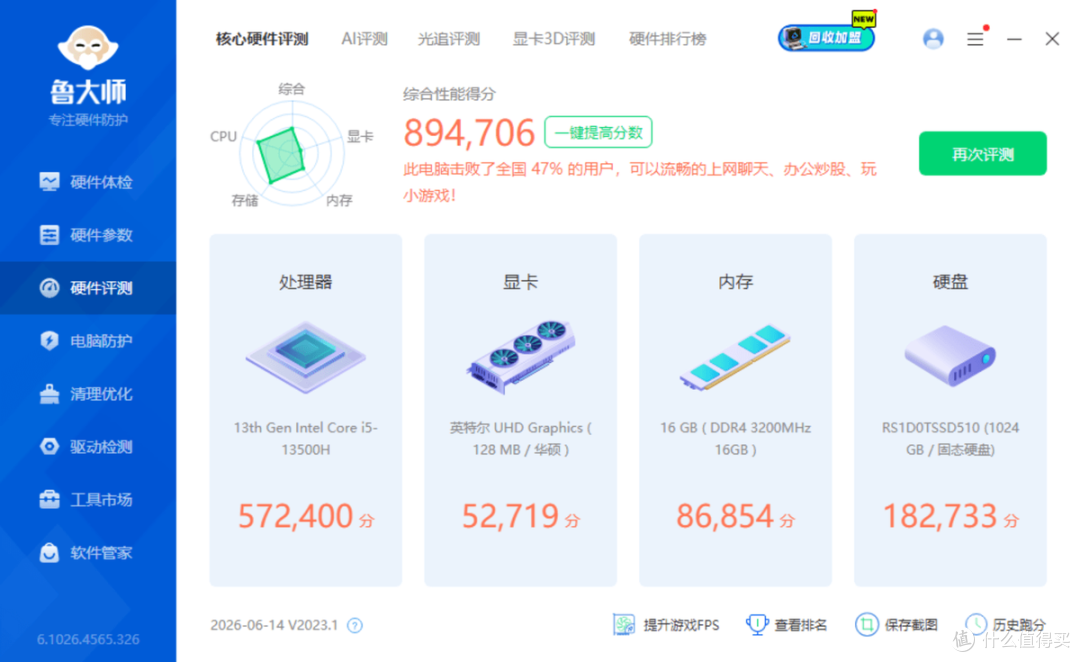Click the memory score 86,854
The height and width of the screenshot is (662, 1080).
click(x=725, y=516)
